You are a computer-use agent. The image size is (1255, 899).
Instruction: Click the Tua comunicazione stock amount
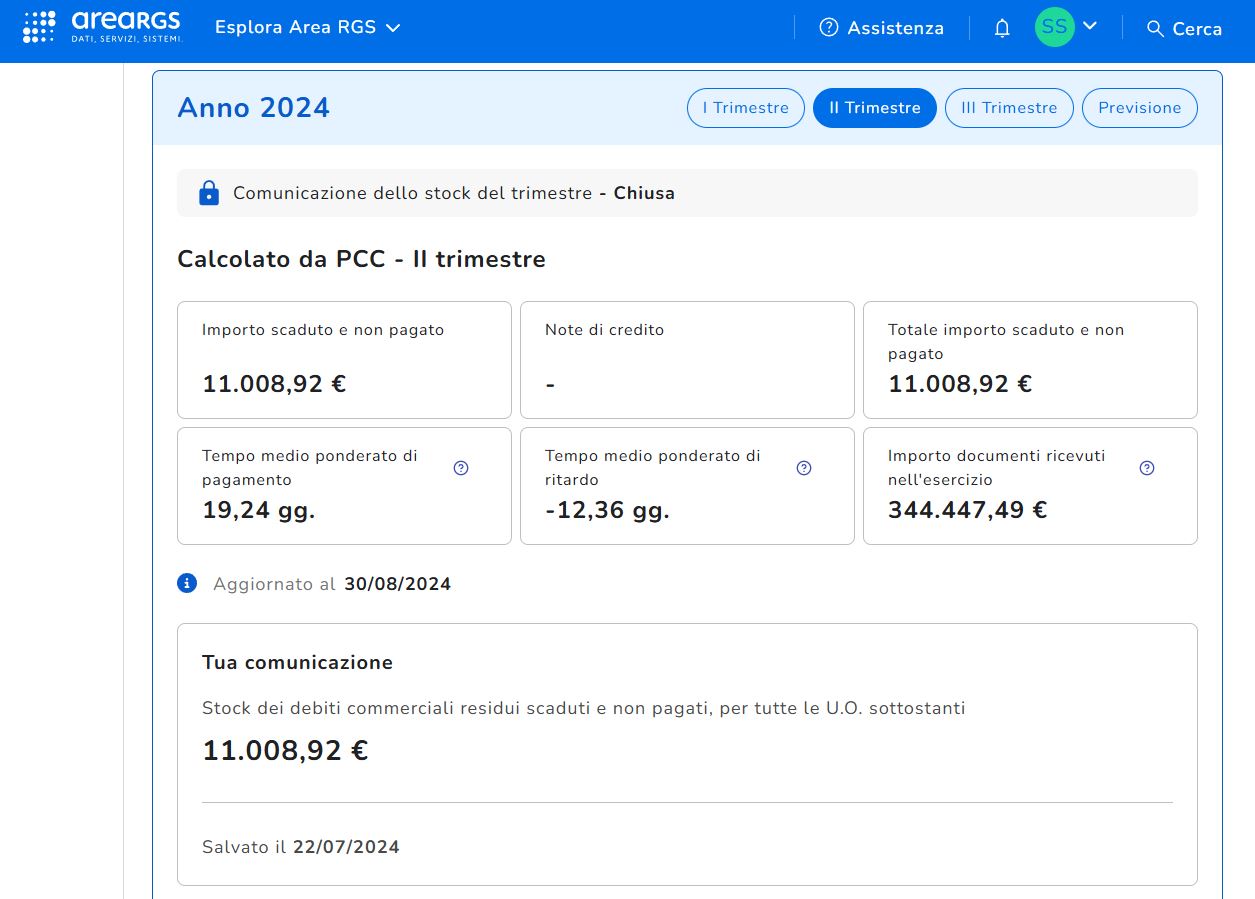[285, 751]
